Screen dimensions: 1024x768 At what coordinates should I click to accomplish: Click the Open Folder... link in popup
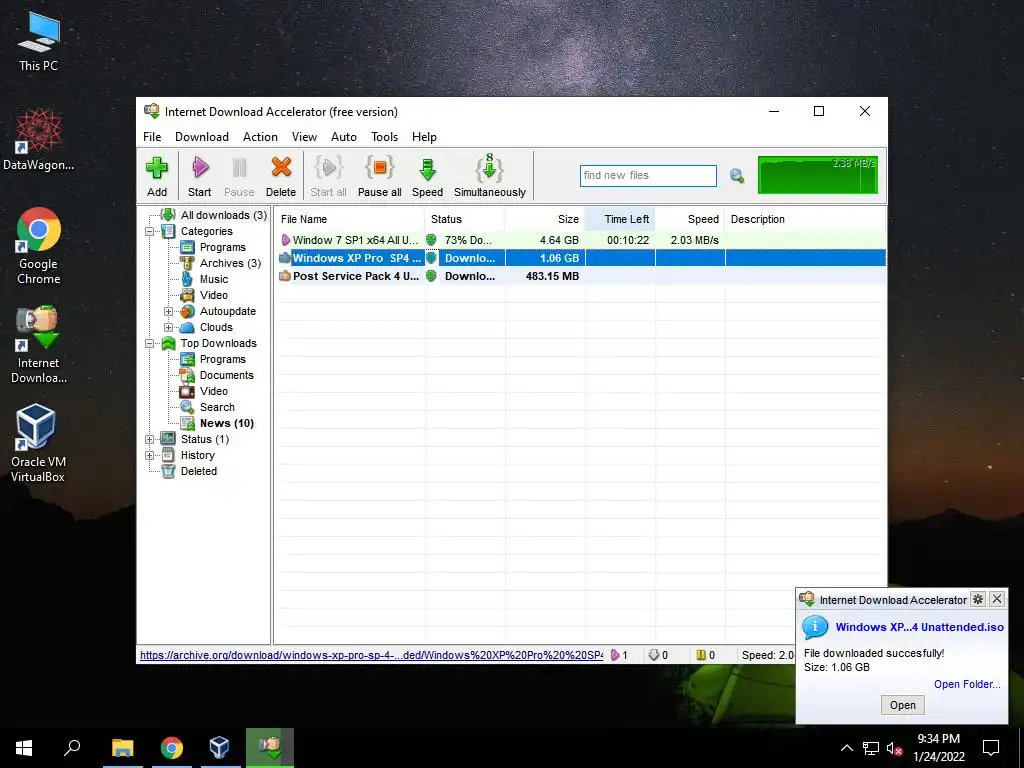pos(967,684)
